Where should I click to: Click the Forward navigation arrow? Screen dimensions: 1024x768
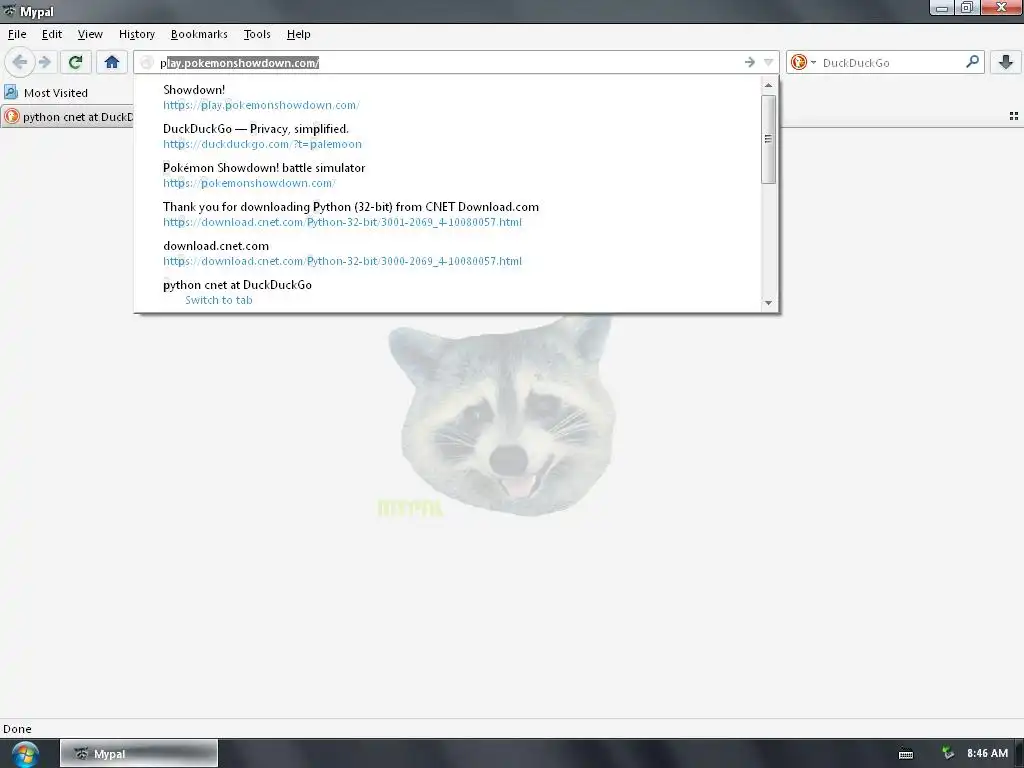[44, 62]
